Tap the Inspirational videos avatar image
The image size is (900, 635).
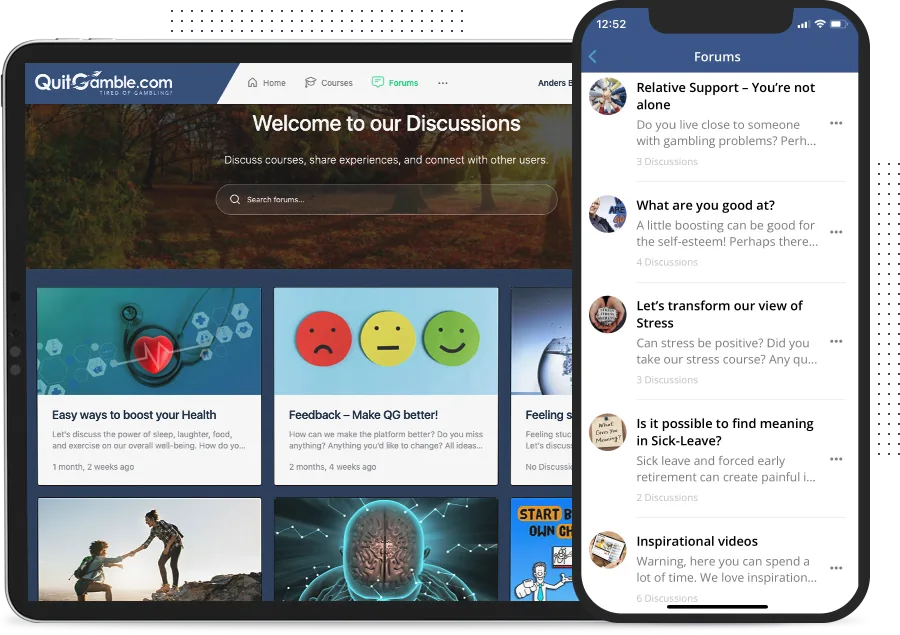click(x=607, y=550)
